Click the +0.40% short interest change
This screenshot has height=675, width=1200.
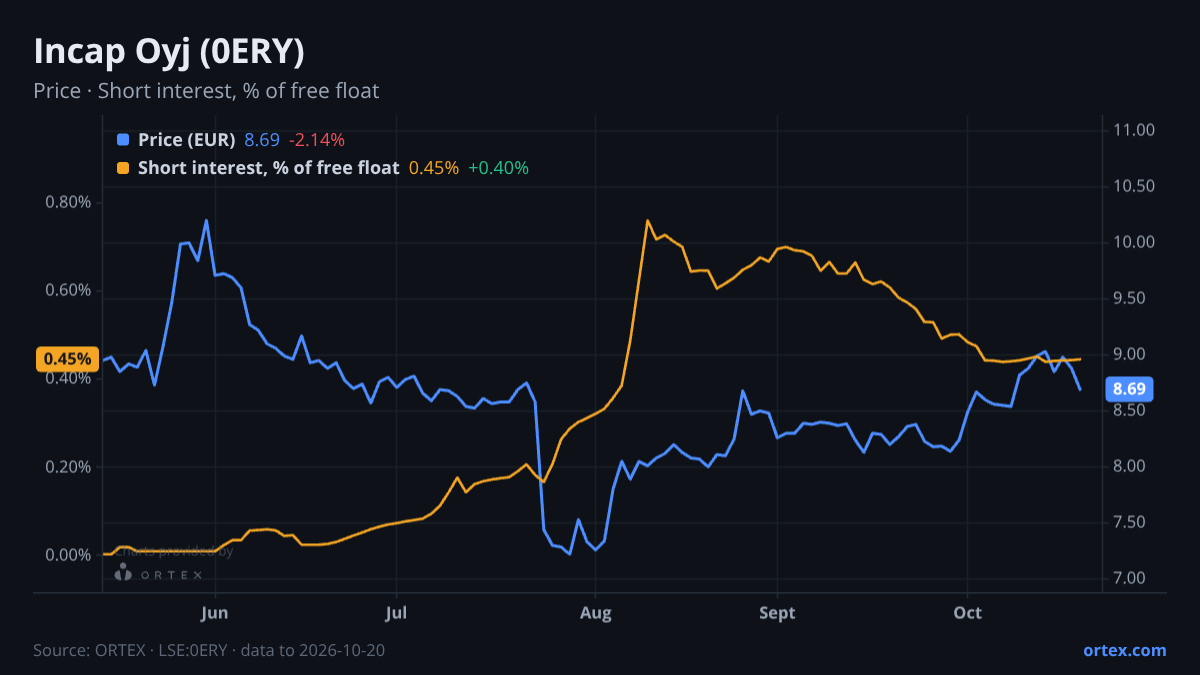(498, 168)
